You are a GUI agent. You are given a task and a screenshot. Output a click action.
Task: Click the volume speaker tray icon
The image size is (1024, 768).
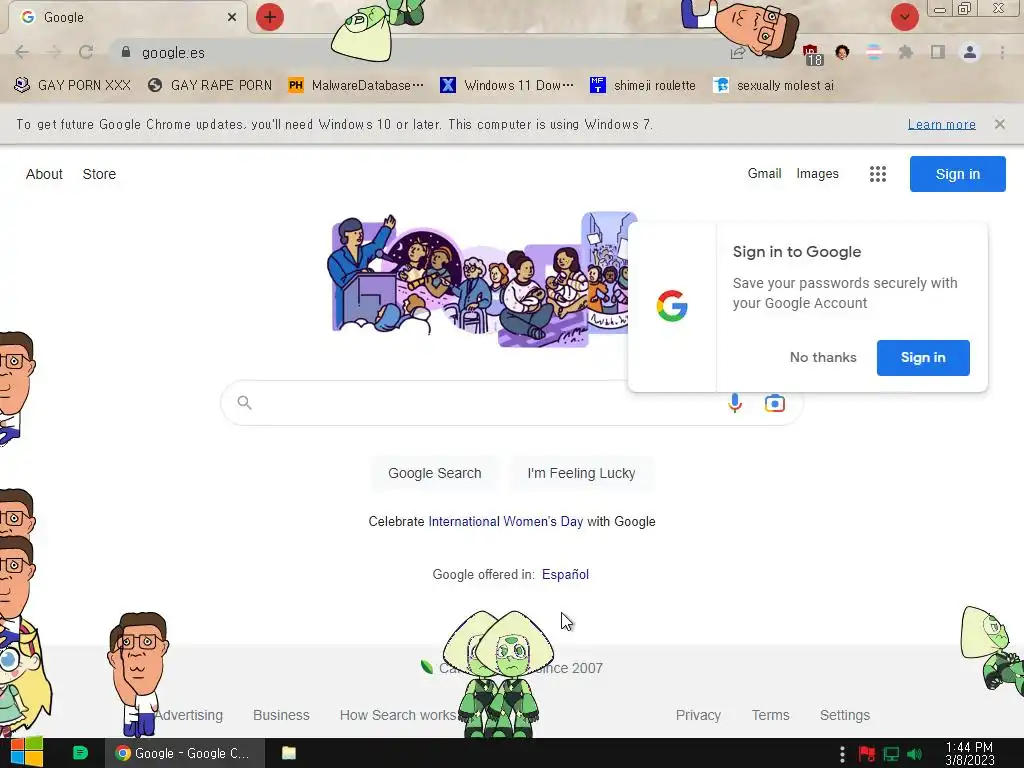click(x=915, y=754)
